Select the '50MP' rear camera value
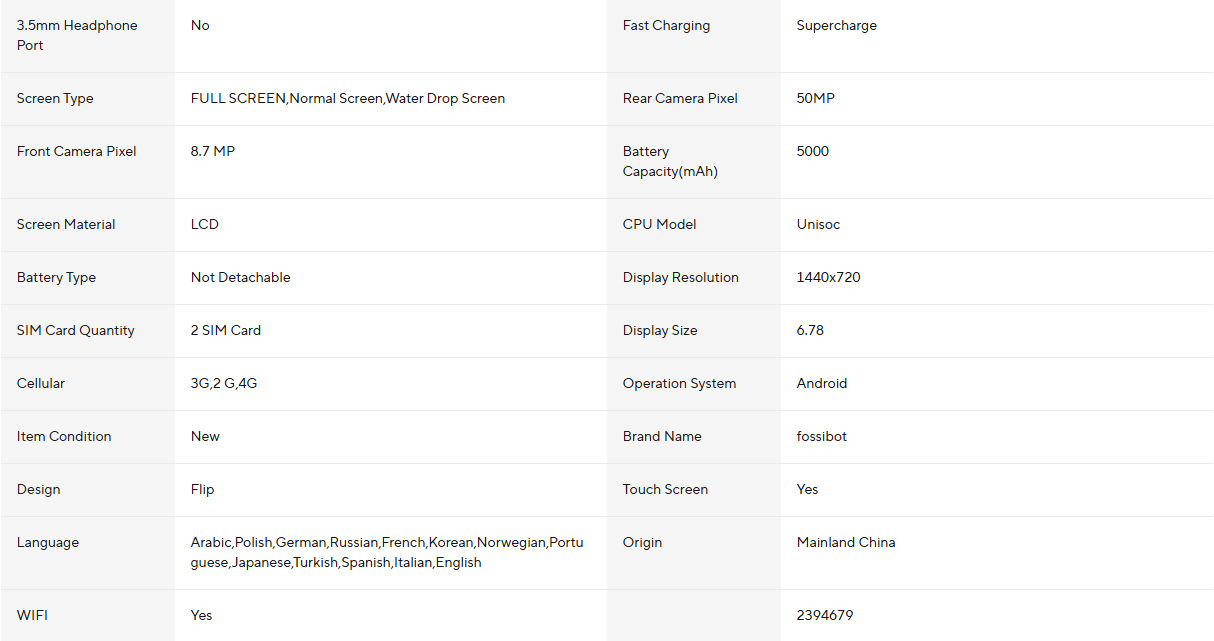Viewport: 1214px width, 641px height. (815, 98)
